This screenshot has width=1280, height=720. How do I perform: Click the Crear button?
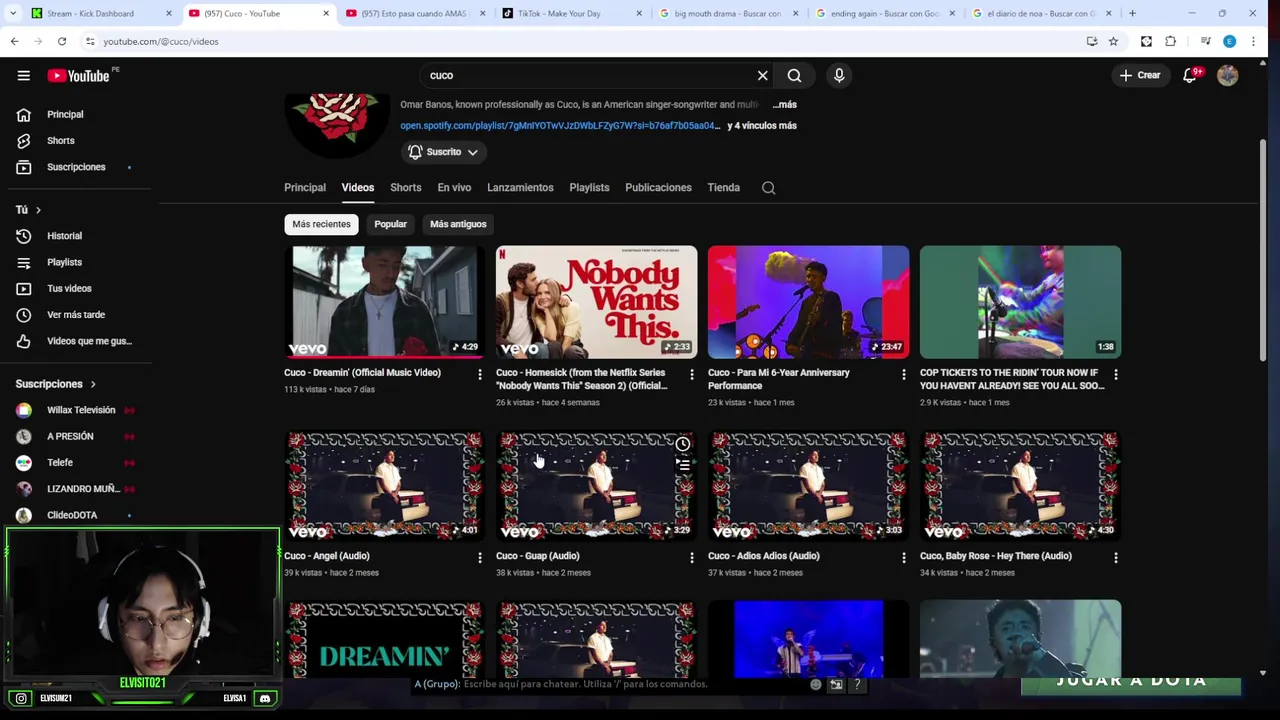1140,75
